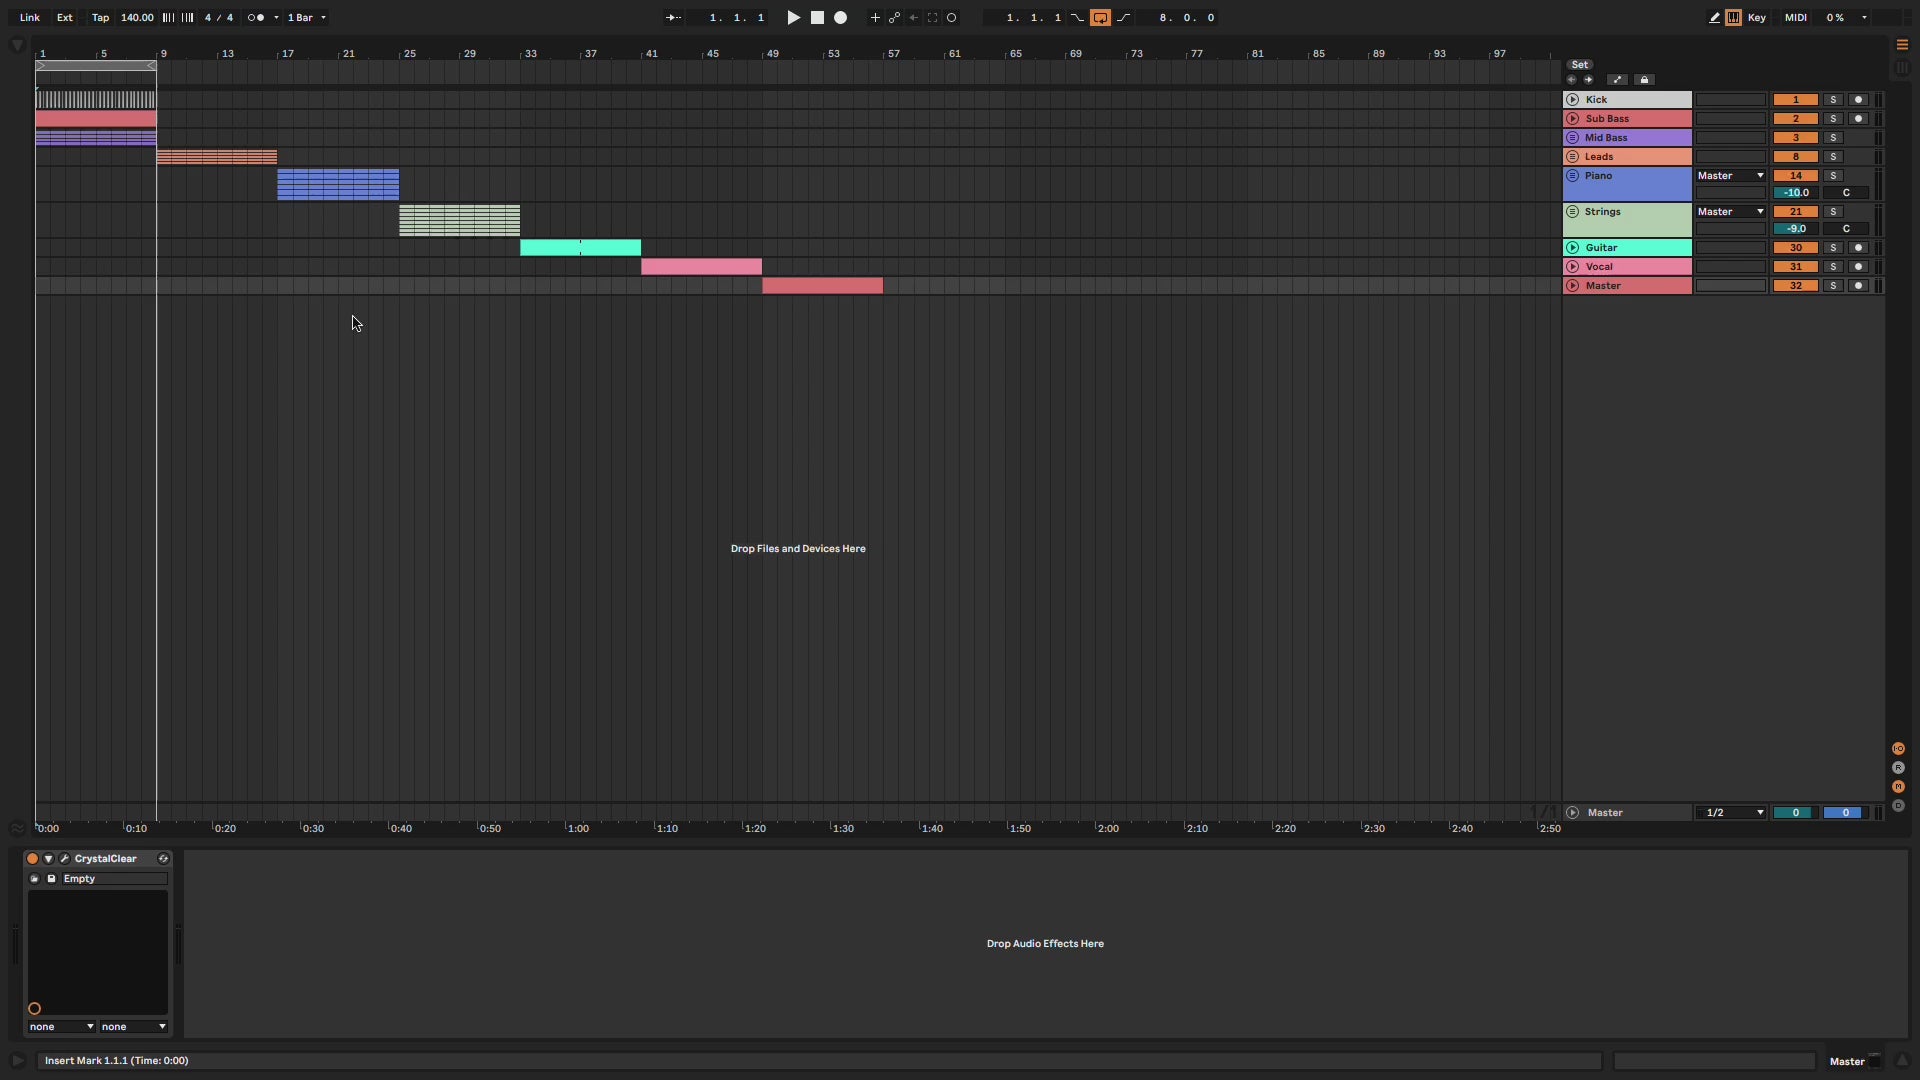Toggle Sub Bass track activator numbered 2
The width and height of the screenshot is (1920, 1080).
coord(1795,119)
